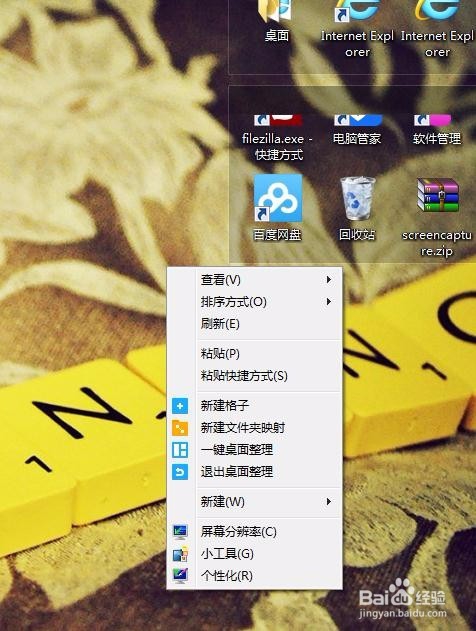
Task: Click the layout icon beside 一键桌面整理
Action: [x=180, y=450]
